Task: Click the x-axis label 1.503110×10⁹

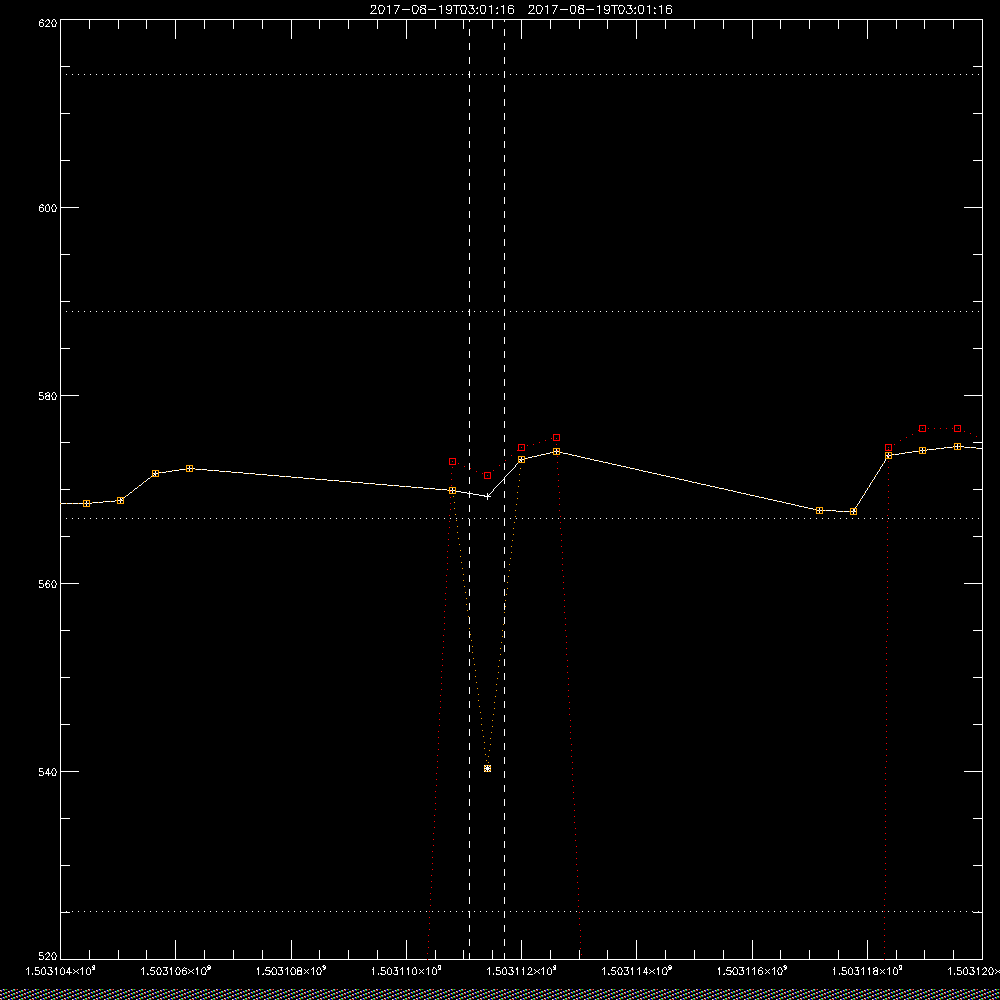Action: tap(406, 971)
